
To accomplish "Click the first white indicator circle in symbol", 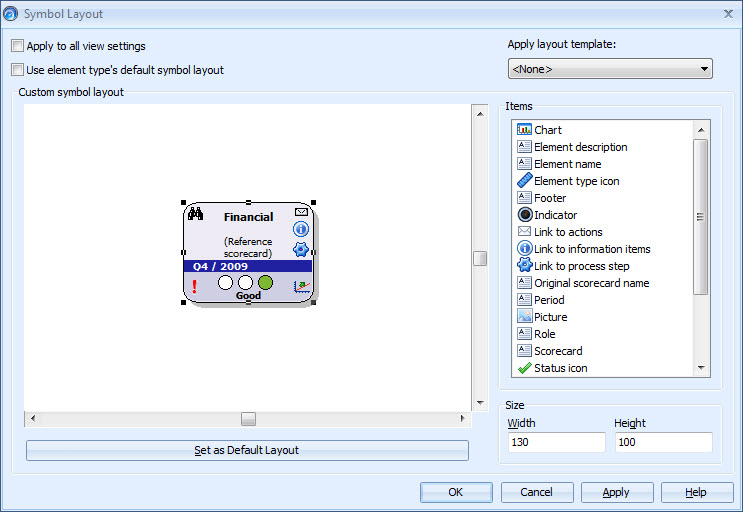I will coord(226,283).
